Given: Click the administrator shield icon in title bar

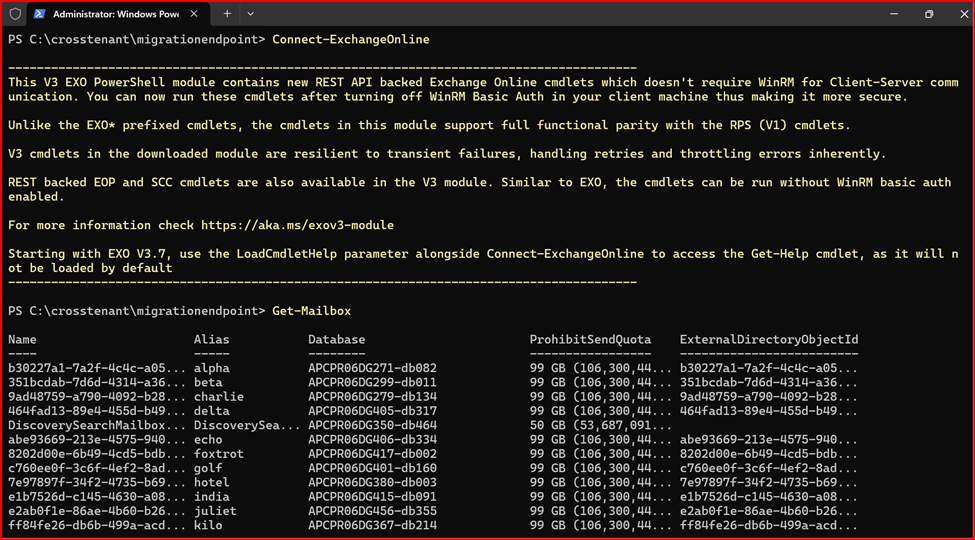Looking at the screenshot, I should pyautogui.click(x=15, y=14).
